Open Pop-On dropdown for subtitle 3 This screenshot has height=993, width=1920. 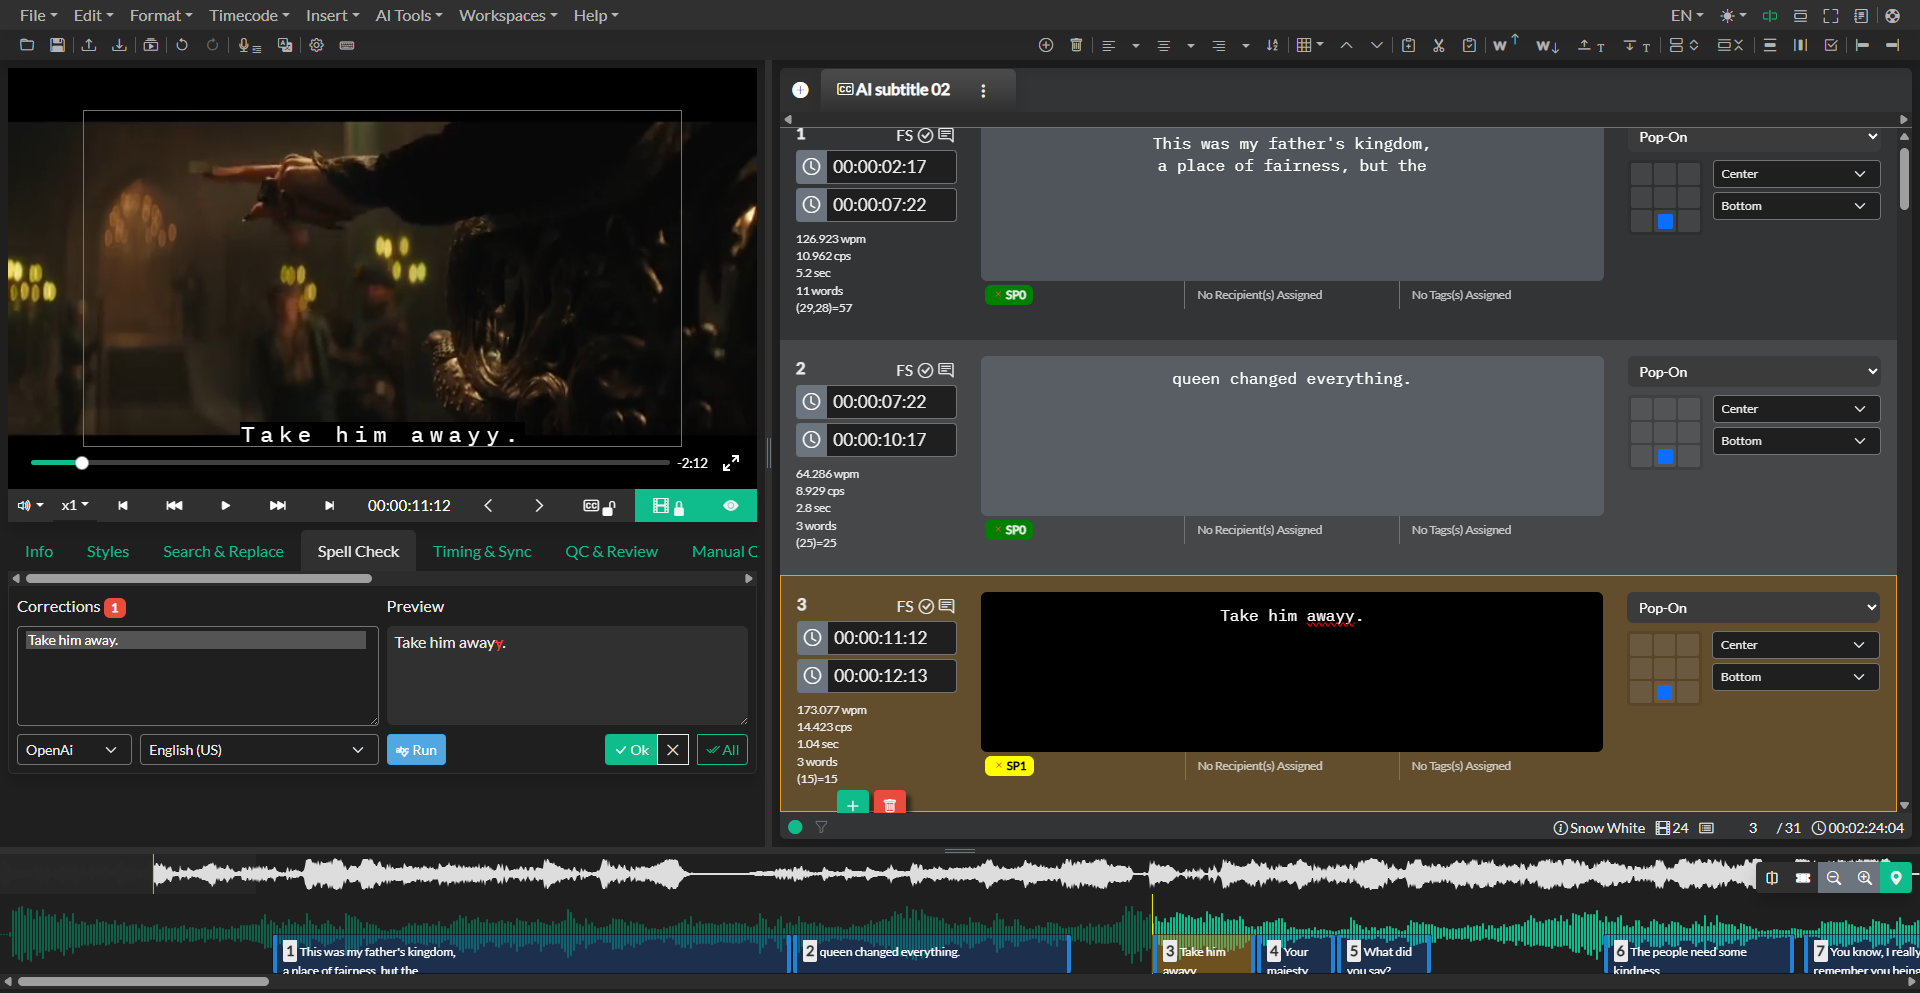pyautogui.click(x=1754, y=608)
